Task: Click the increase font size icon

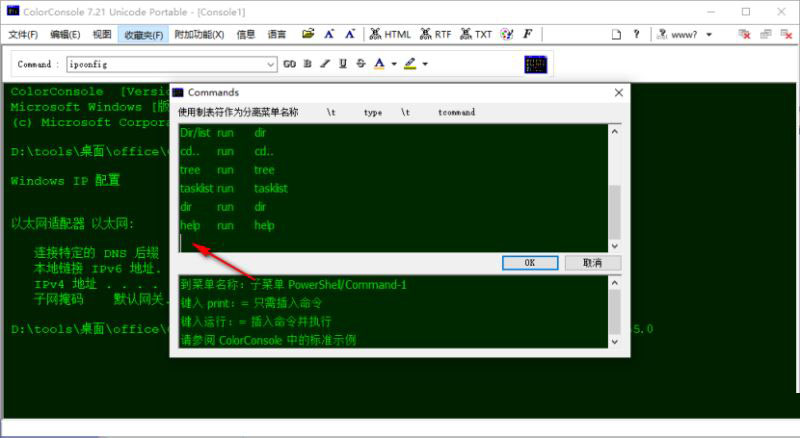Action: click(x=329, y=34)
